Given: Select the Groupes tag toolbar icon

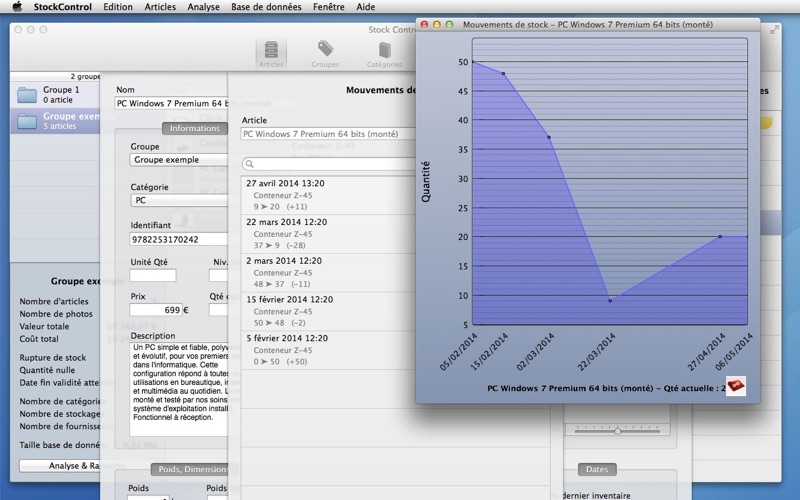Looking at the screenshot, I should [x=325, y=54].
